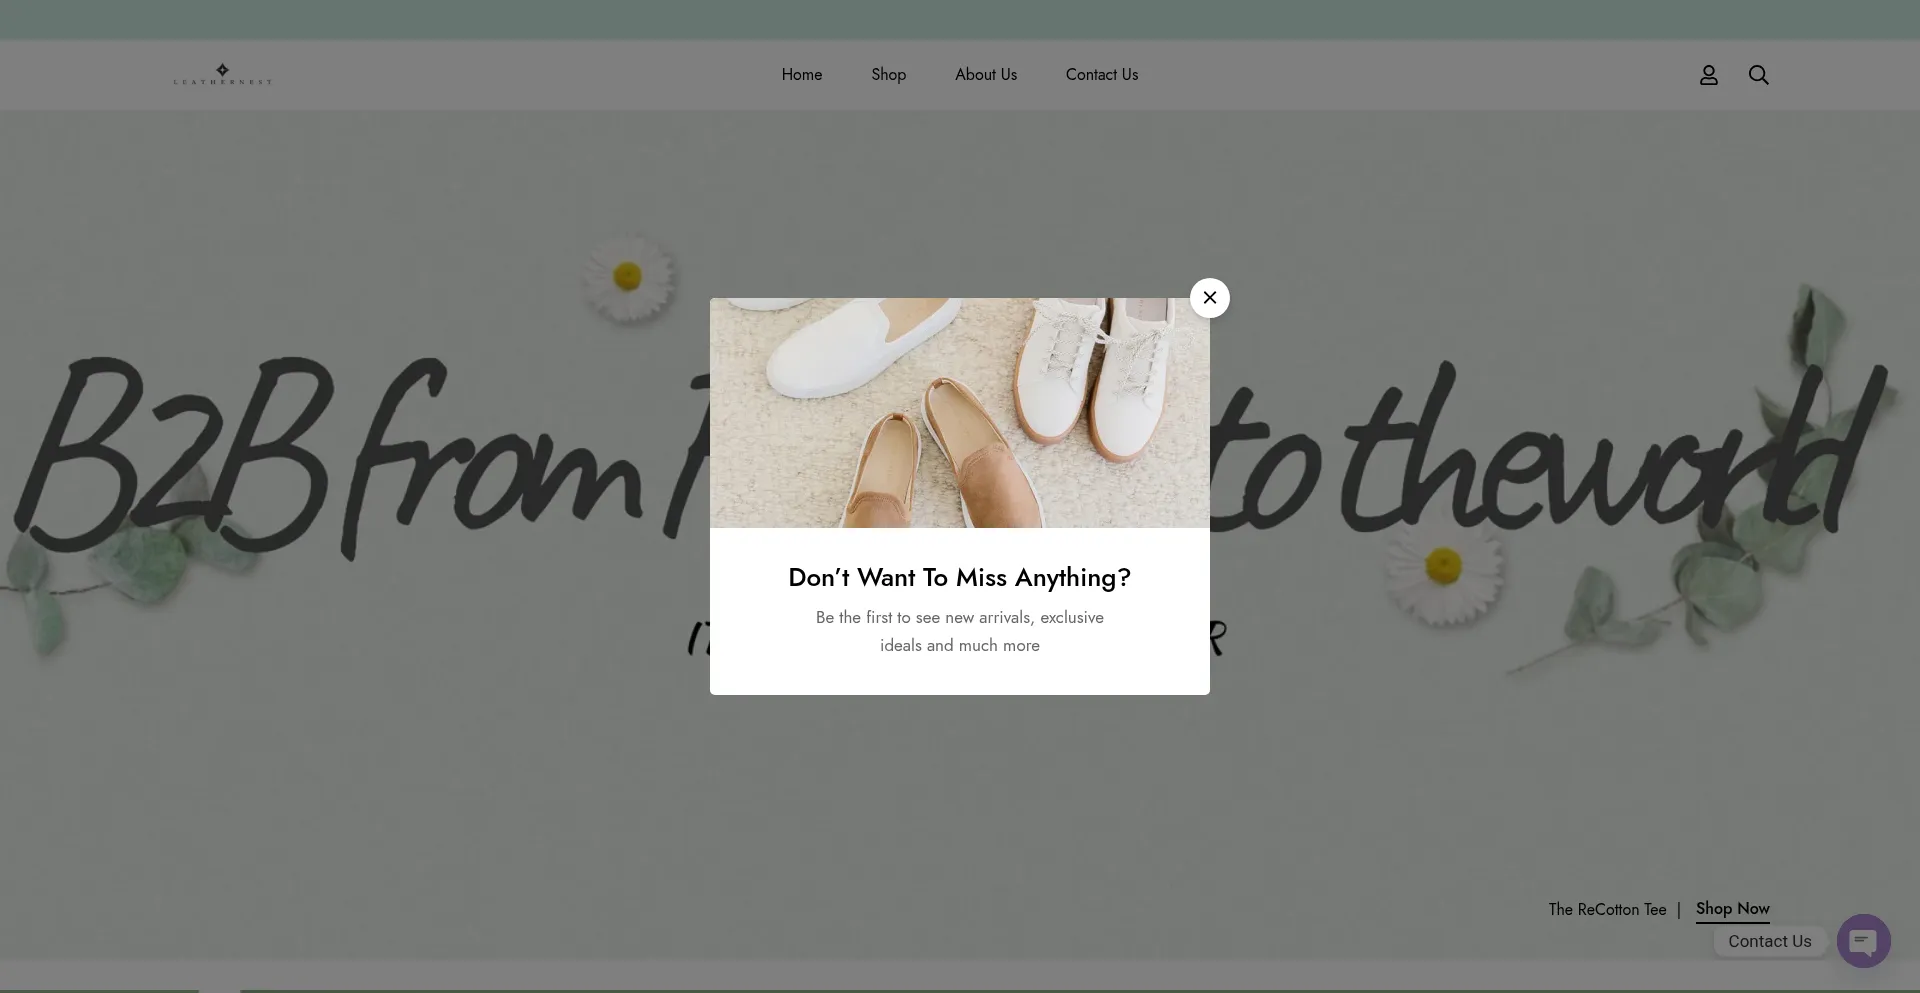Click the popup subtext about new arrivals
The height and width of the screenshot is (993, 1920).
click(959, 631)
